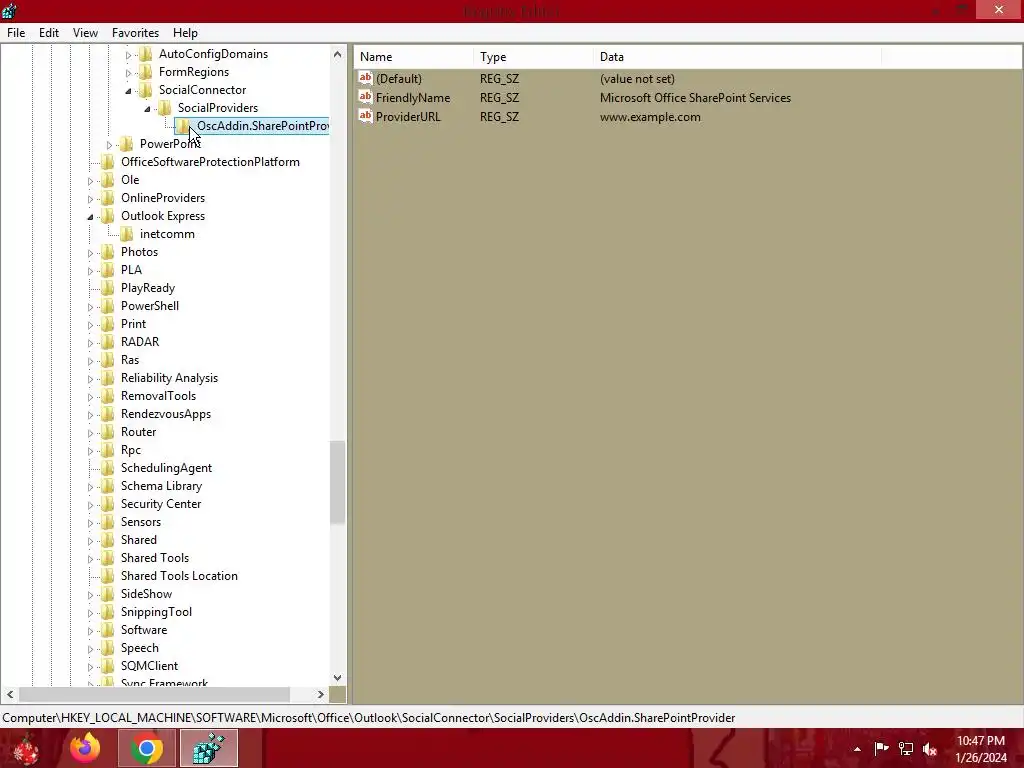Image resolution: width=1024 pixels, height=768 pixels.
Task: Click the www.example.com data value
Action: pos(650,117)
